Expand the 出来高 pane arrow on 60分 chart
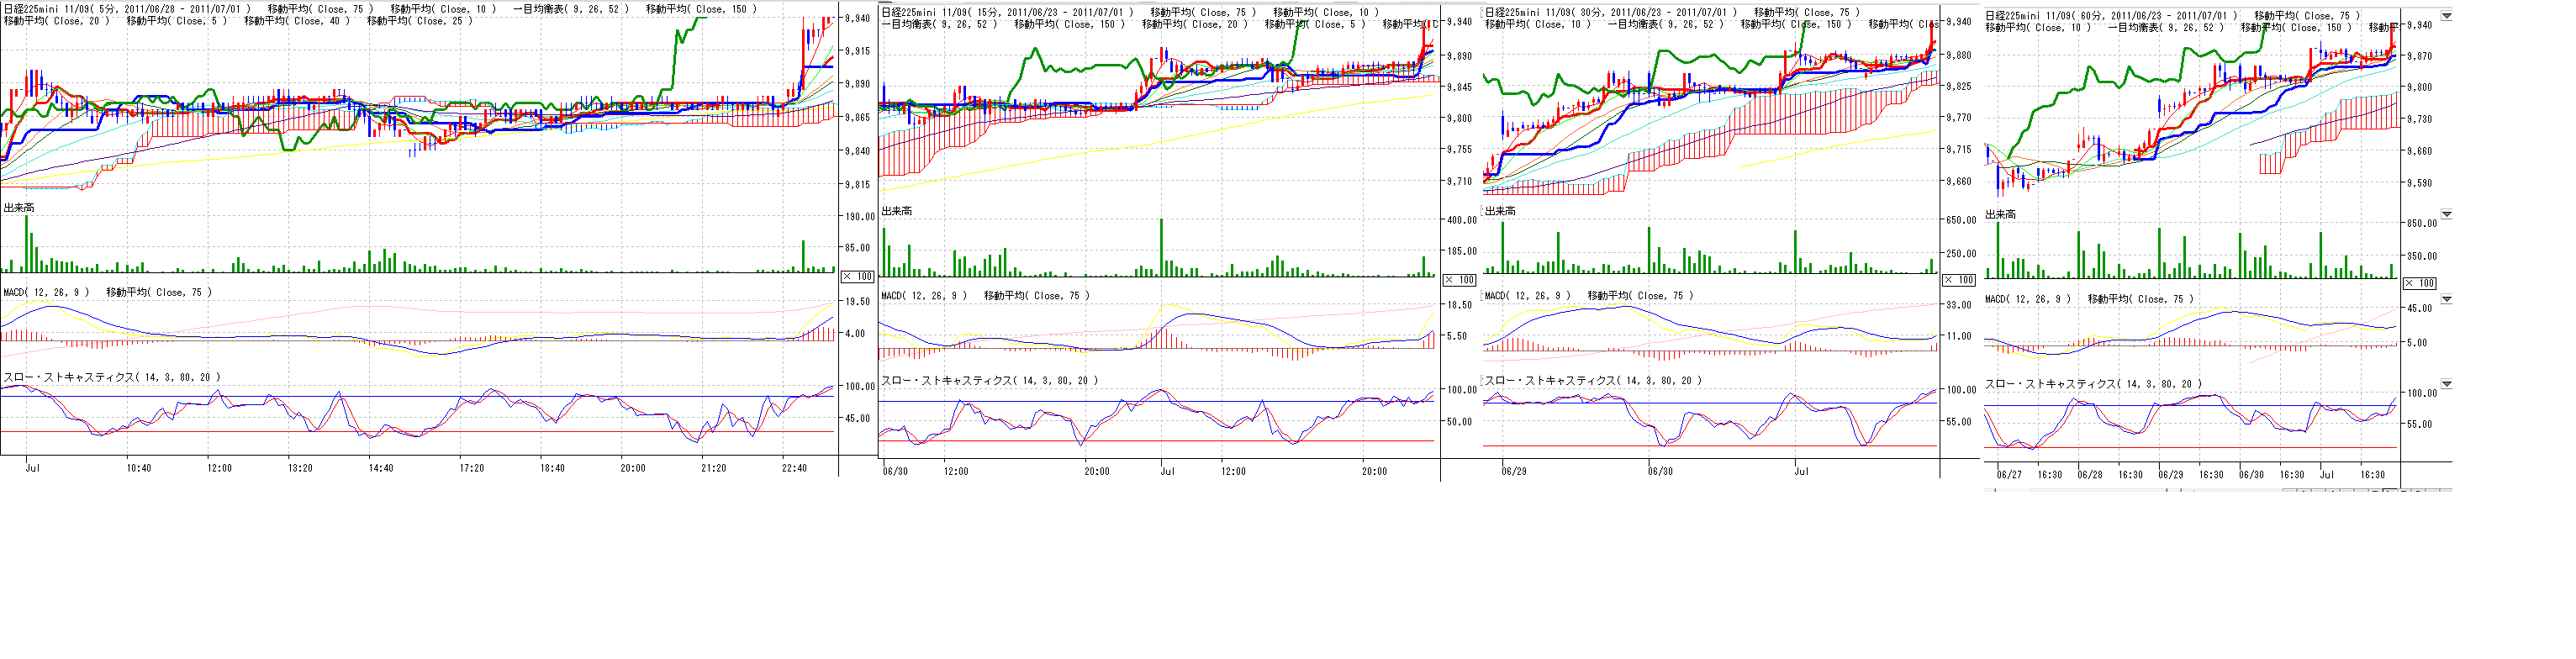This screenshot has height=659, width=2576. coord(2447,214)
